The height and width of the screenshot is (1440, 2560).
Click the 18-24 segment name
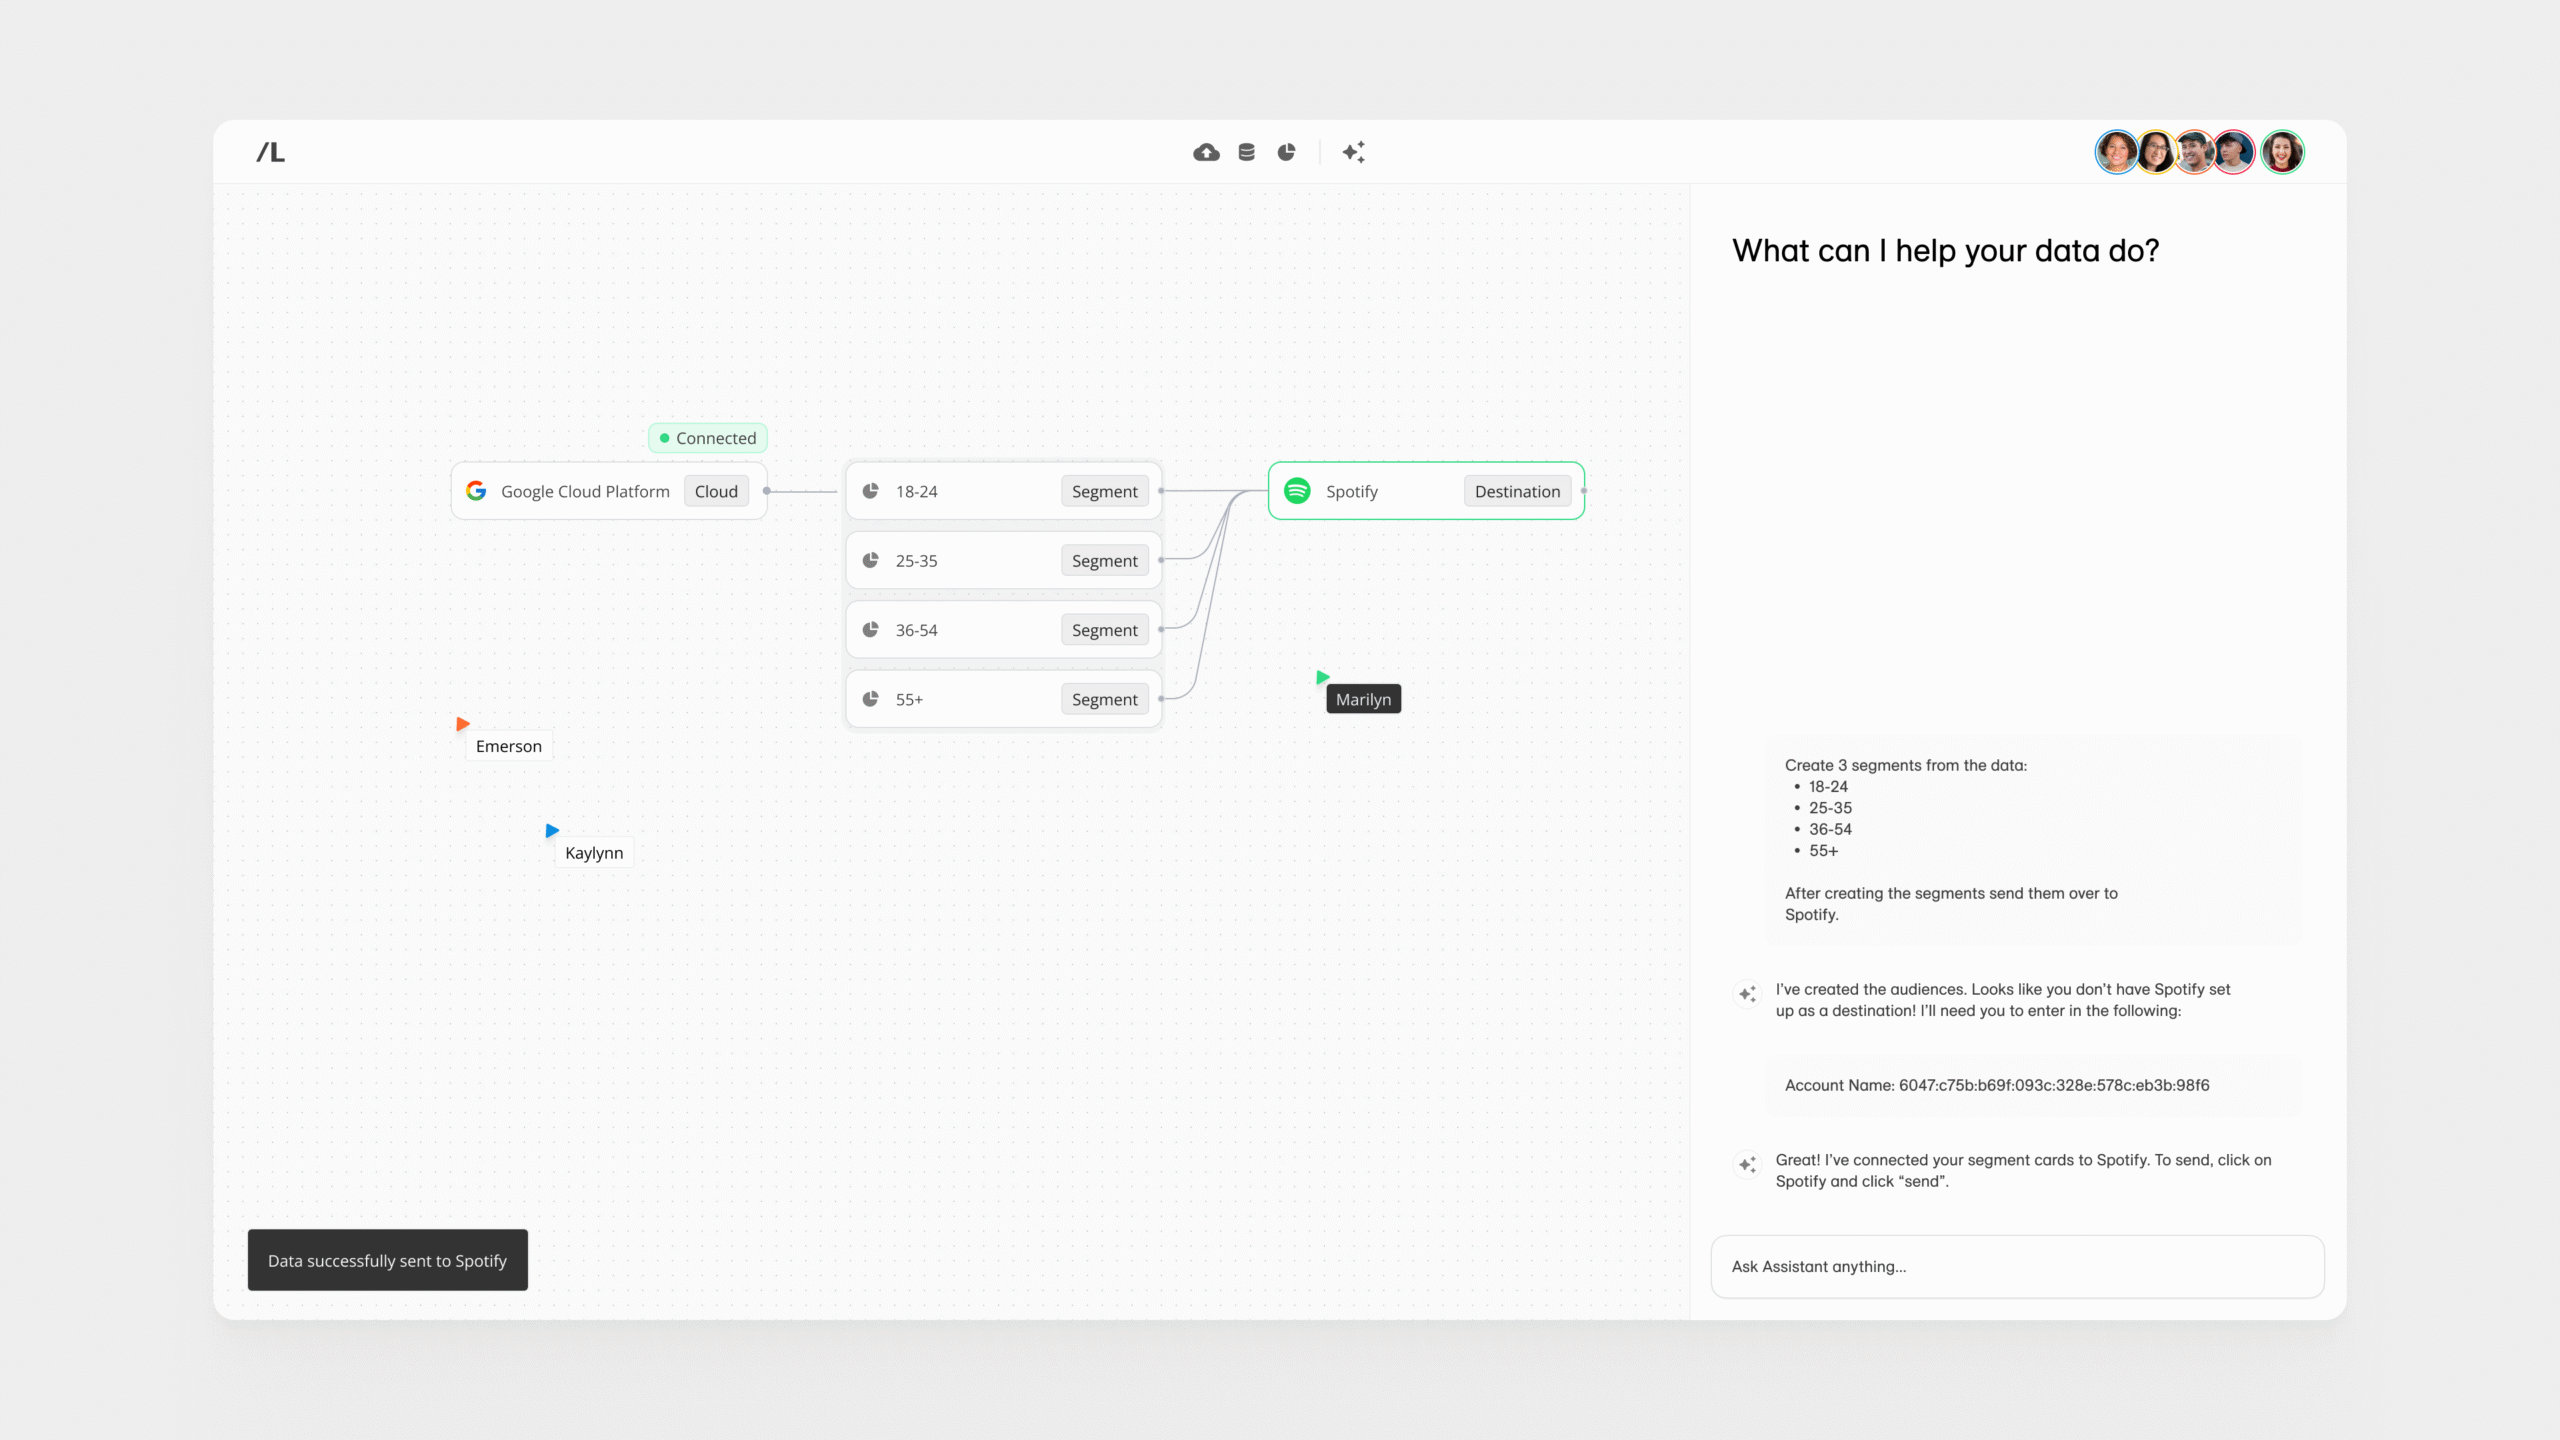pyautogui.click(x=916, y=491)
